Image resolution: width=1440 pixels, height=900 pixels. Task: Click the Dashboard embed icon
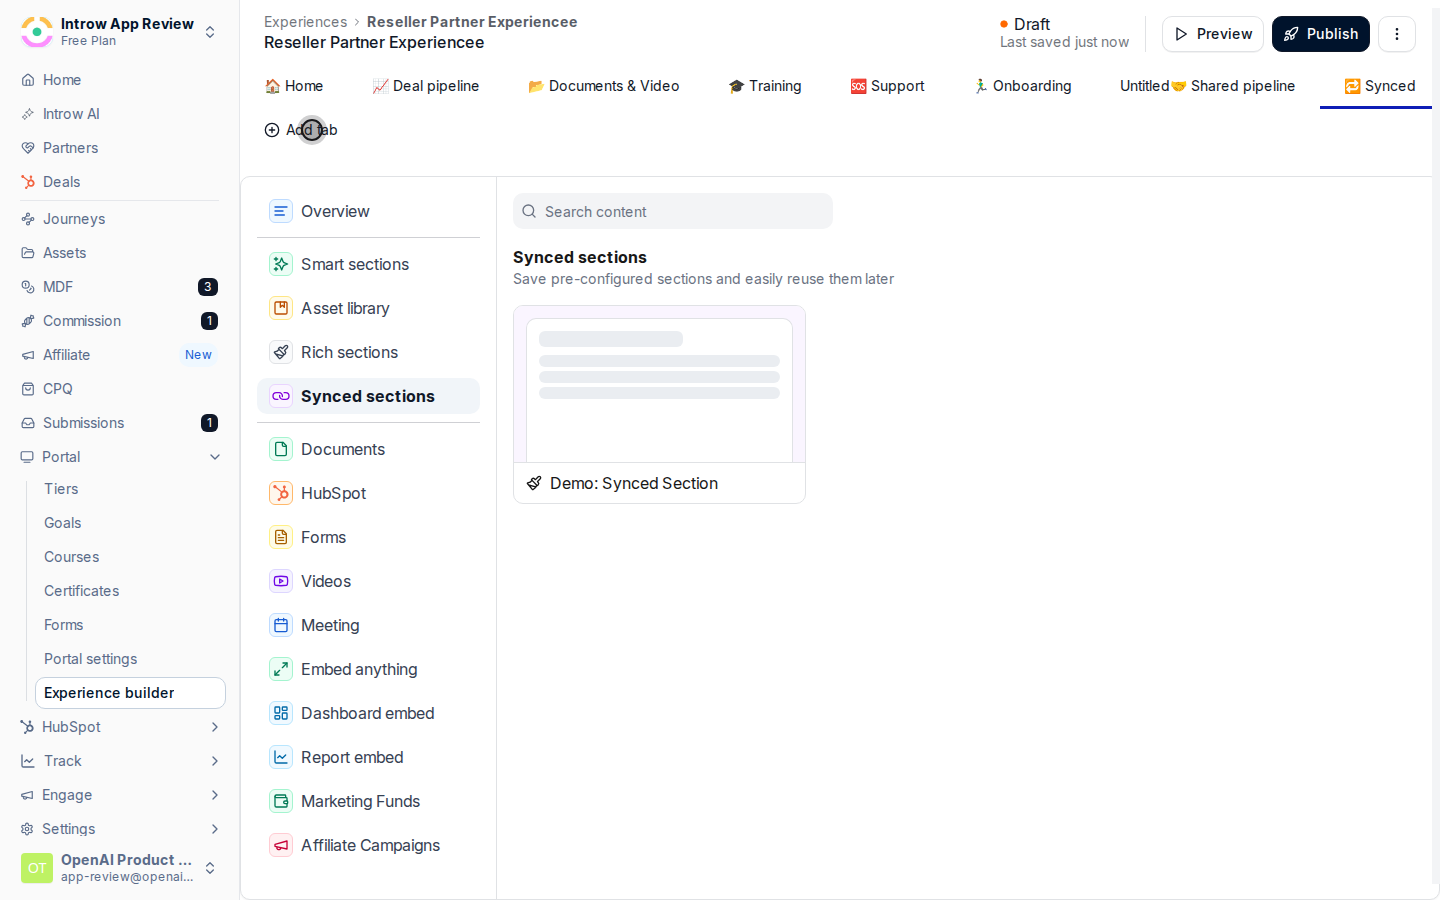[x=281, y=713]
